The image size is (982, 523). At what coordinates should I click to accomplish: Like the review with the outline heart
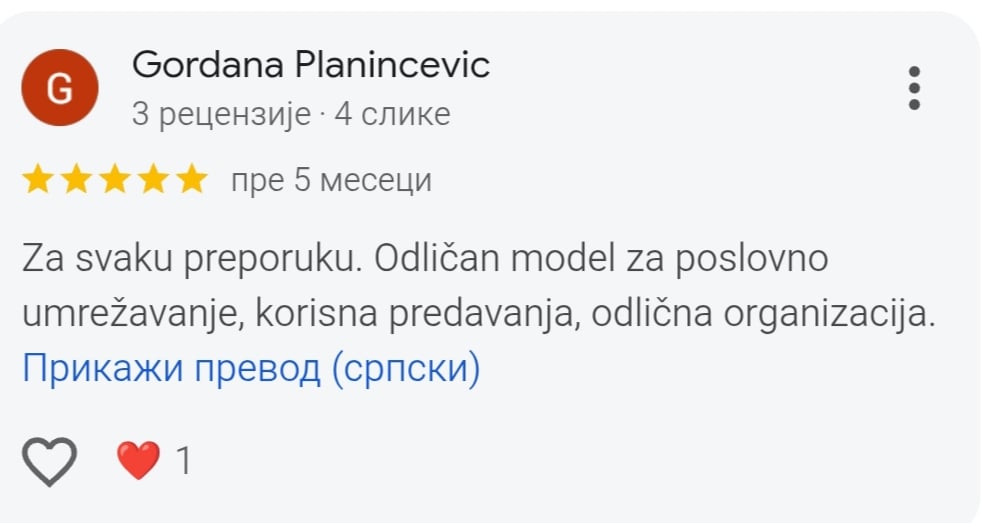click(x=49, y=461)
